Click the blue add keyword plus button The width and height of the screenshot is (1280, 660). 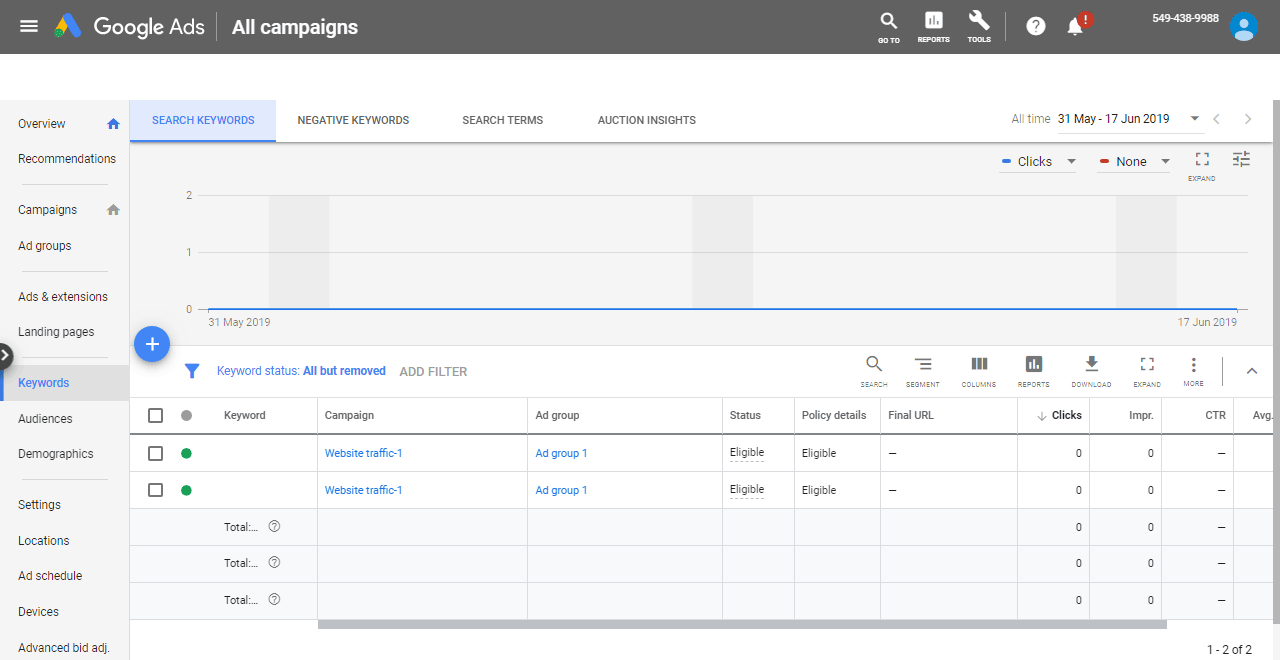tap(152, 344)
